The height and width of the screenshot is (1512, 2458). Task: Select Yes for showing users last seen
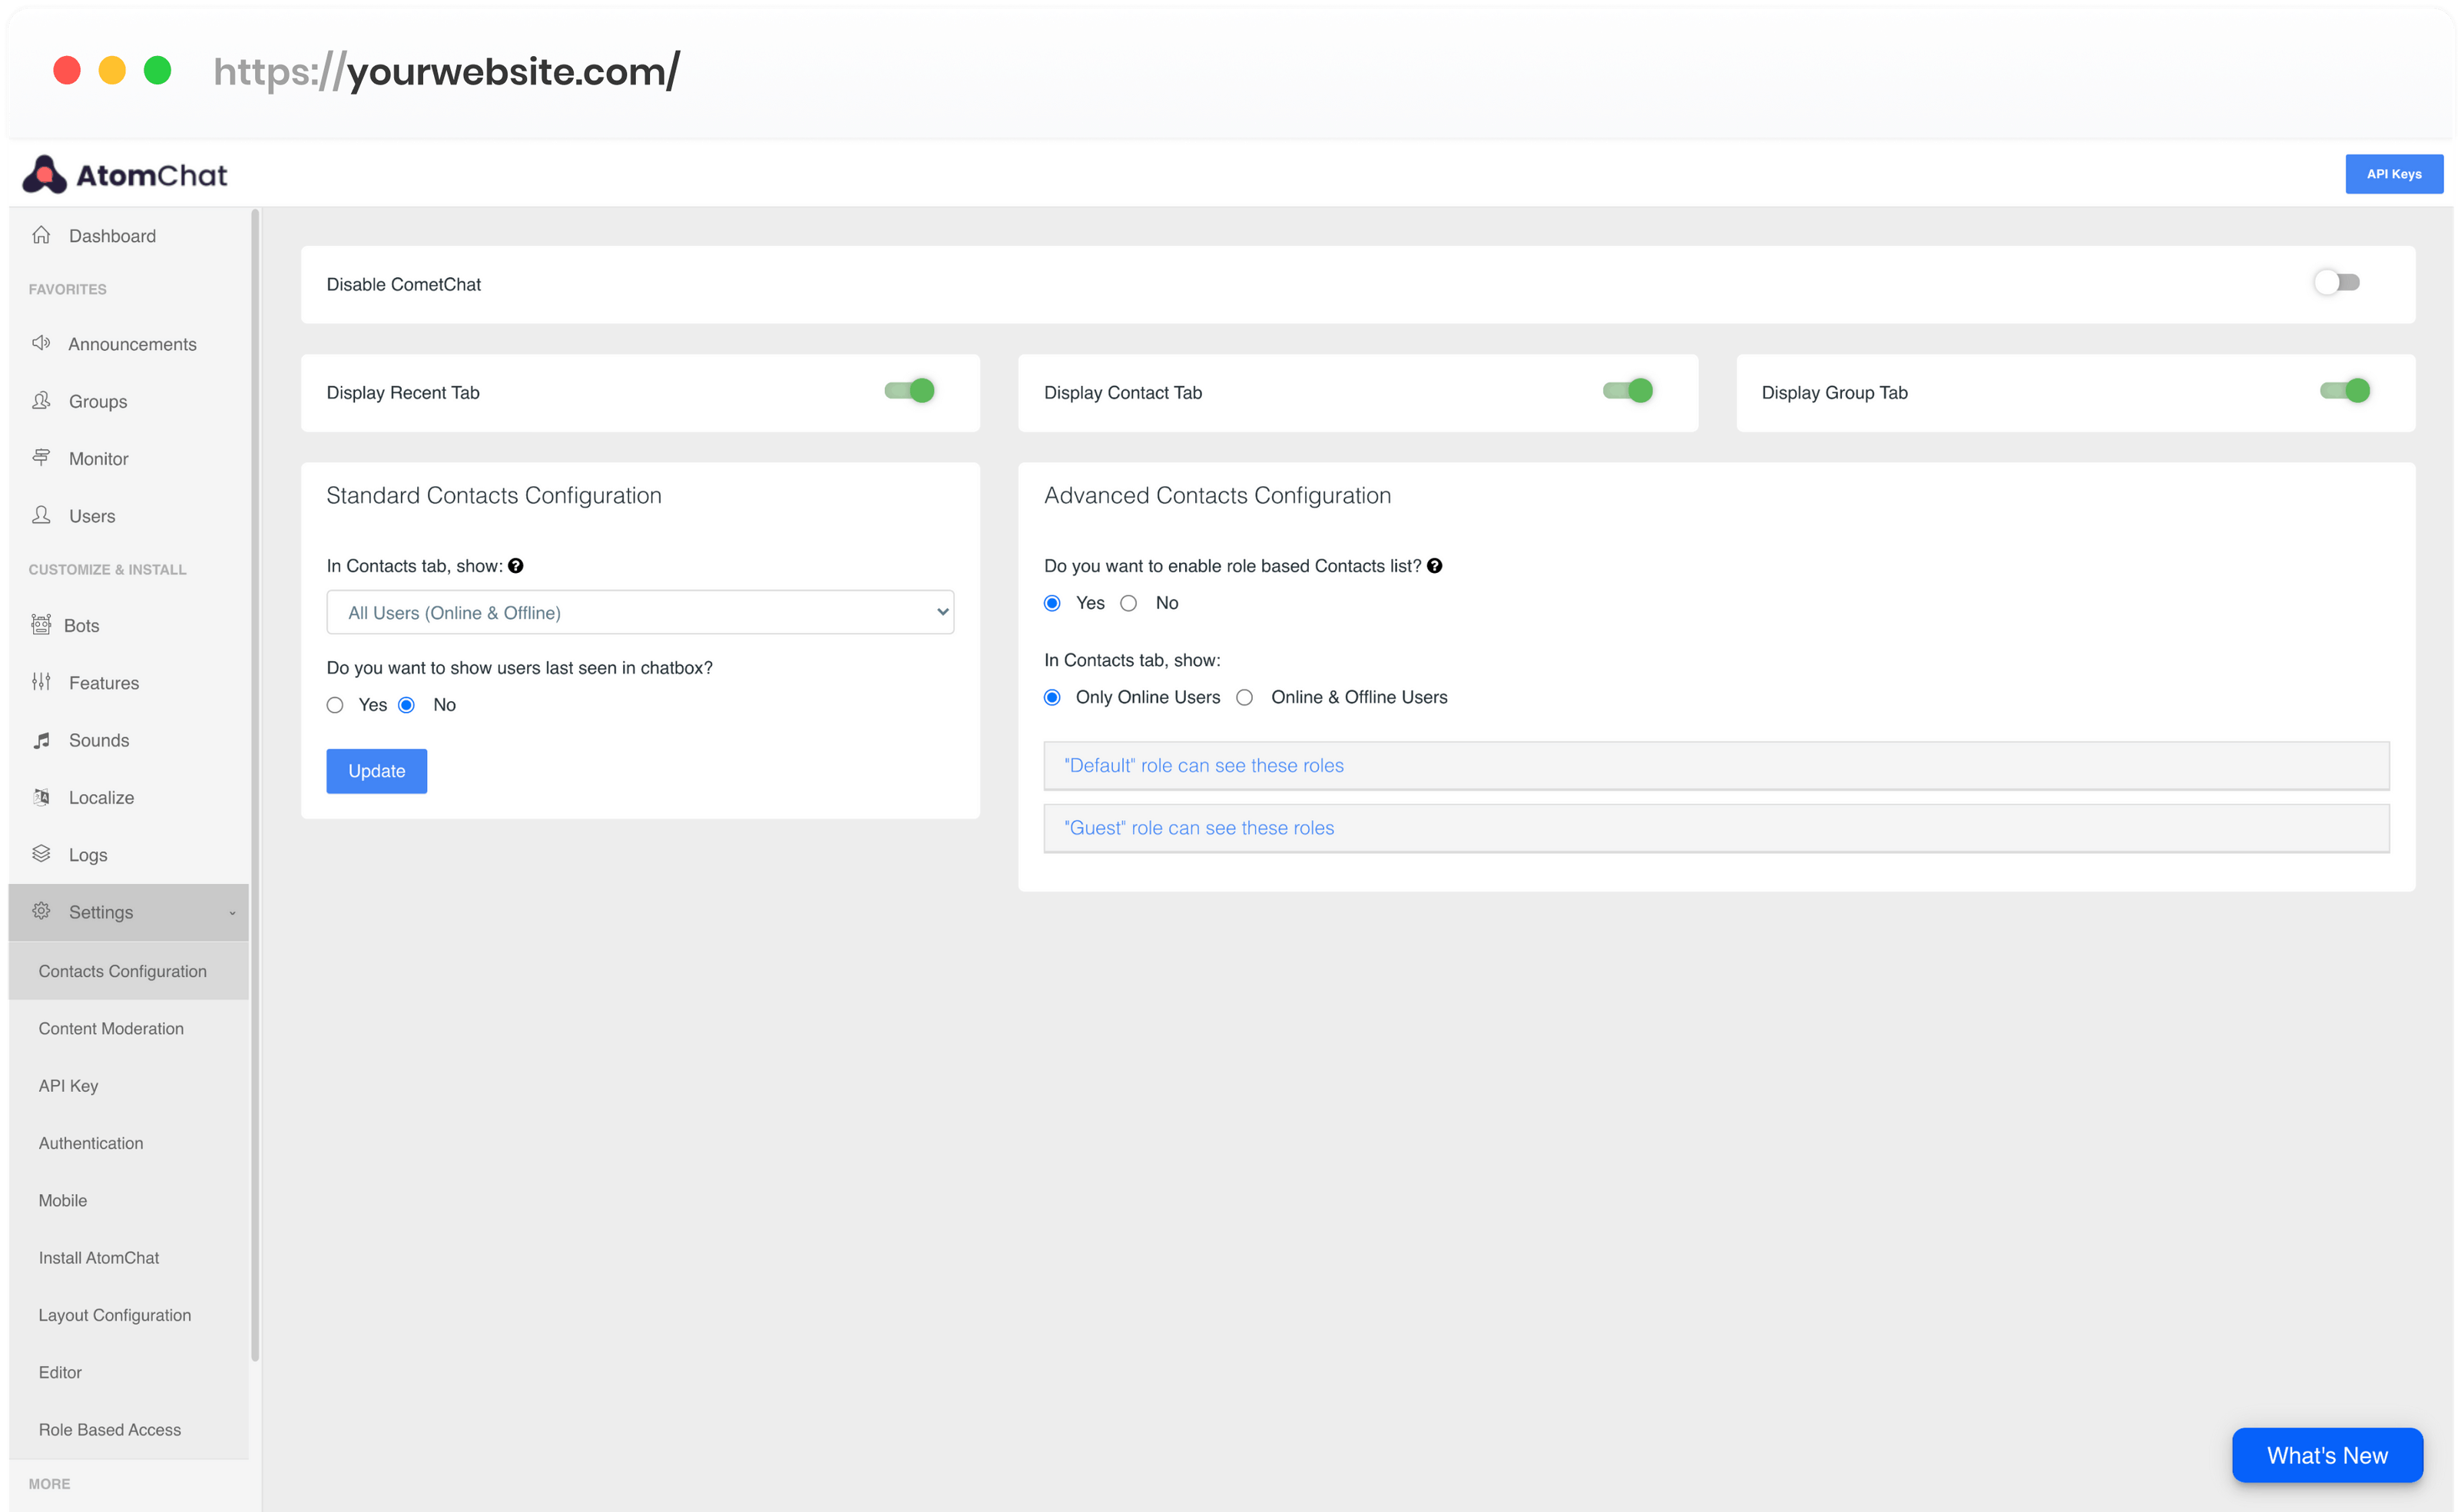336,704
